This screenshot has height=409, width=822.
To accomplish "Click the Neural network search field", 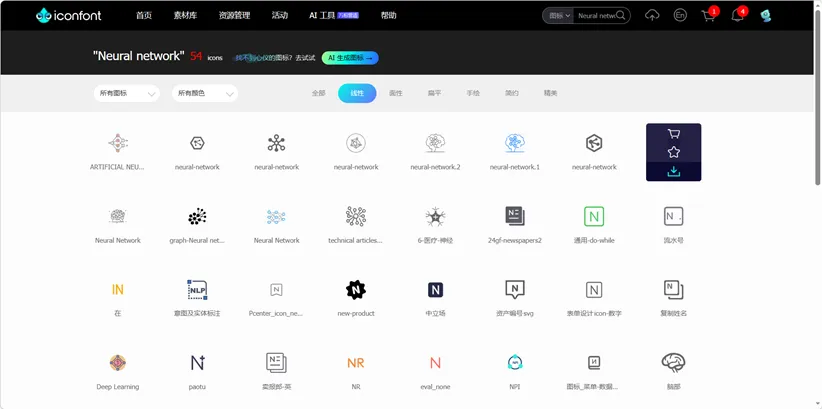I will pos(596,16).
